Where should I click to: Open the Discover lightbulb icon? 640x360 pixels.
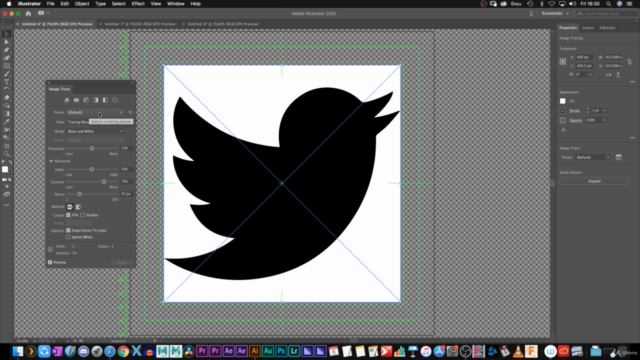531,13
